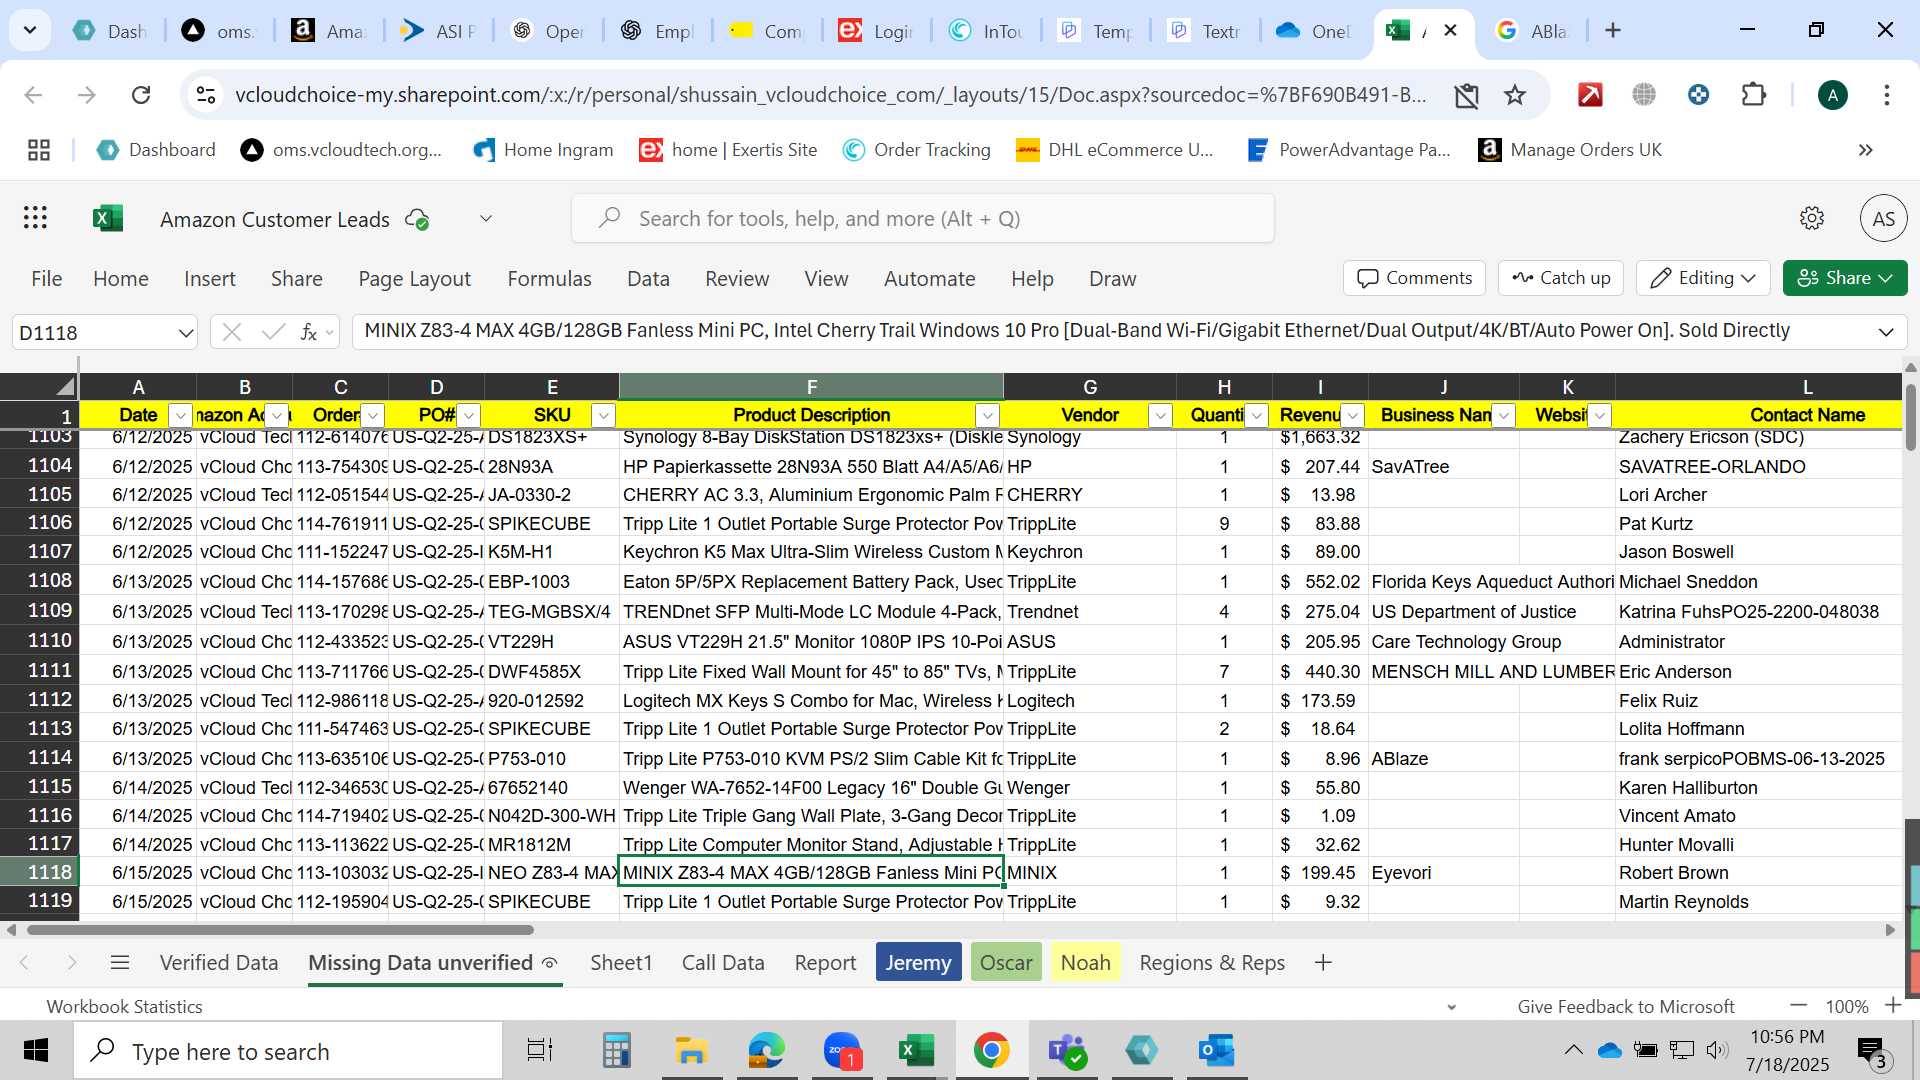The height and width of the screenshot is (1080, 1920).
Task: Click Give Feedback to Microsoft link
Action: 1626,1006
